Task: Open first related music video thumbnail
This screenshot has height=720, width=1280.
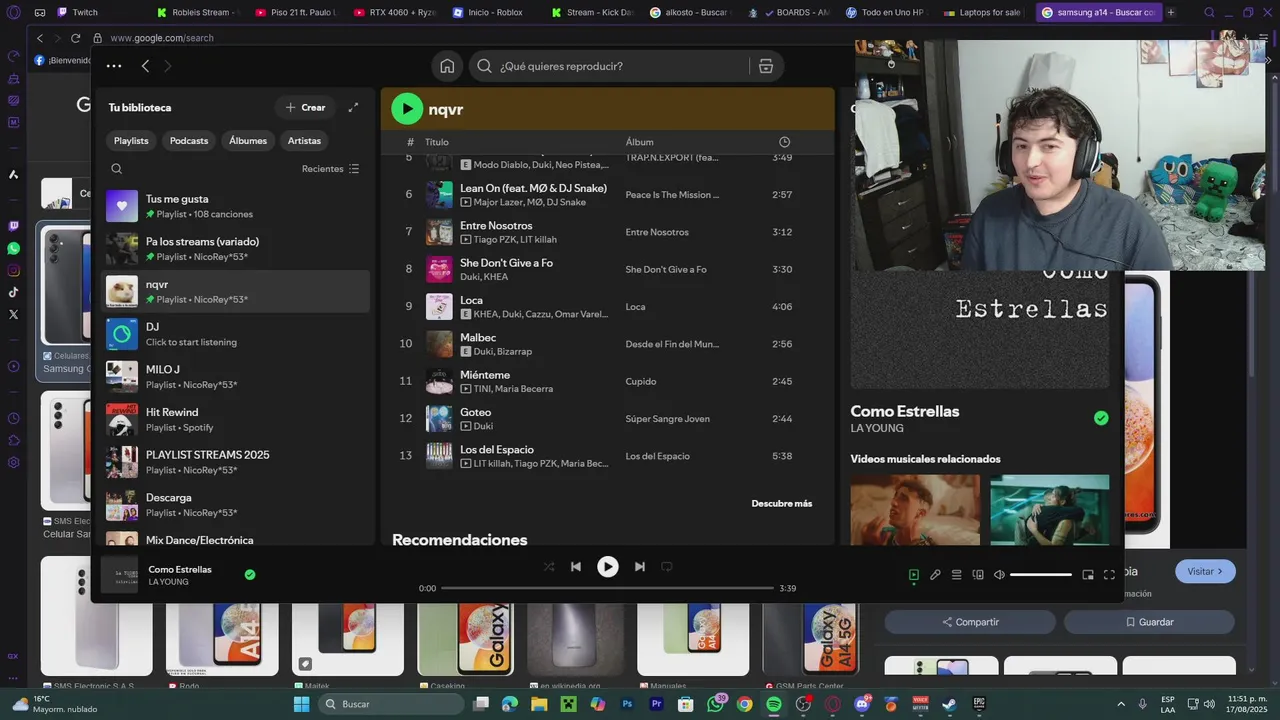Action: [915, 510]
